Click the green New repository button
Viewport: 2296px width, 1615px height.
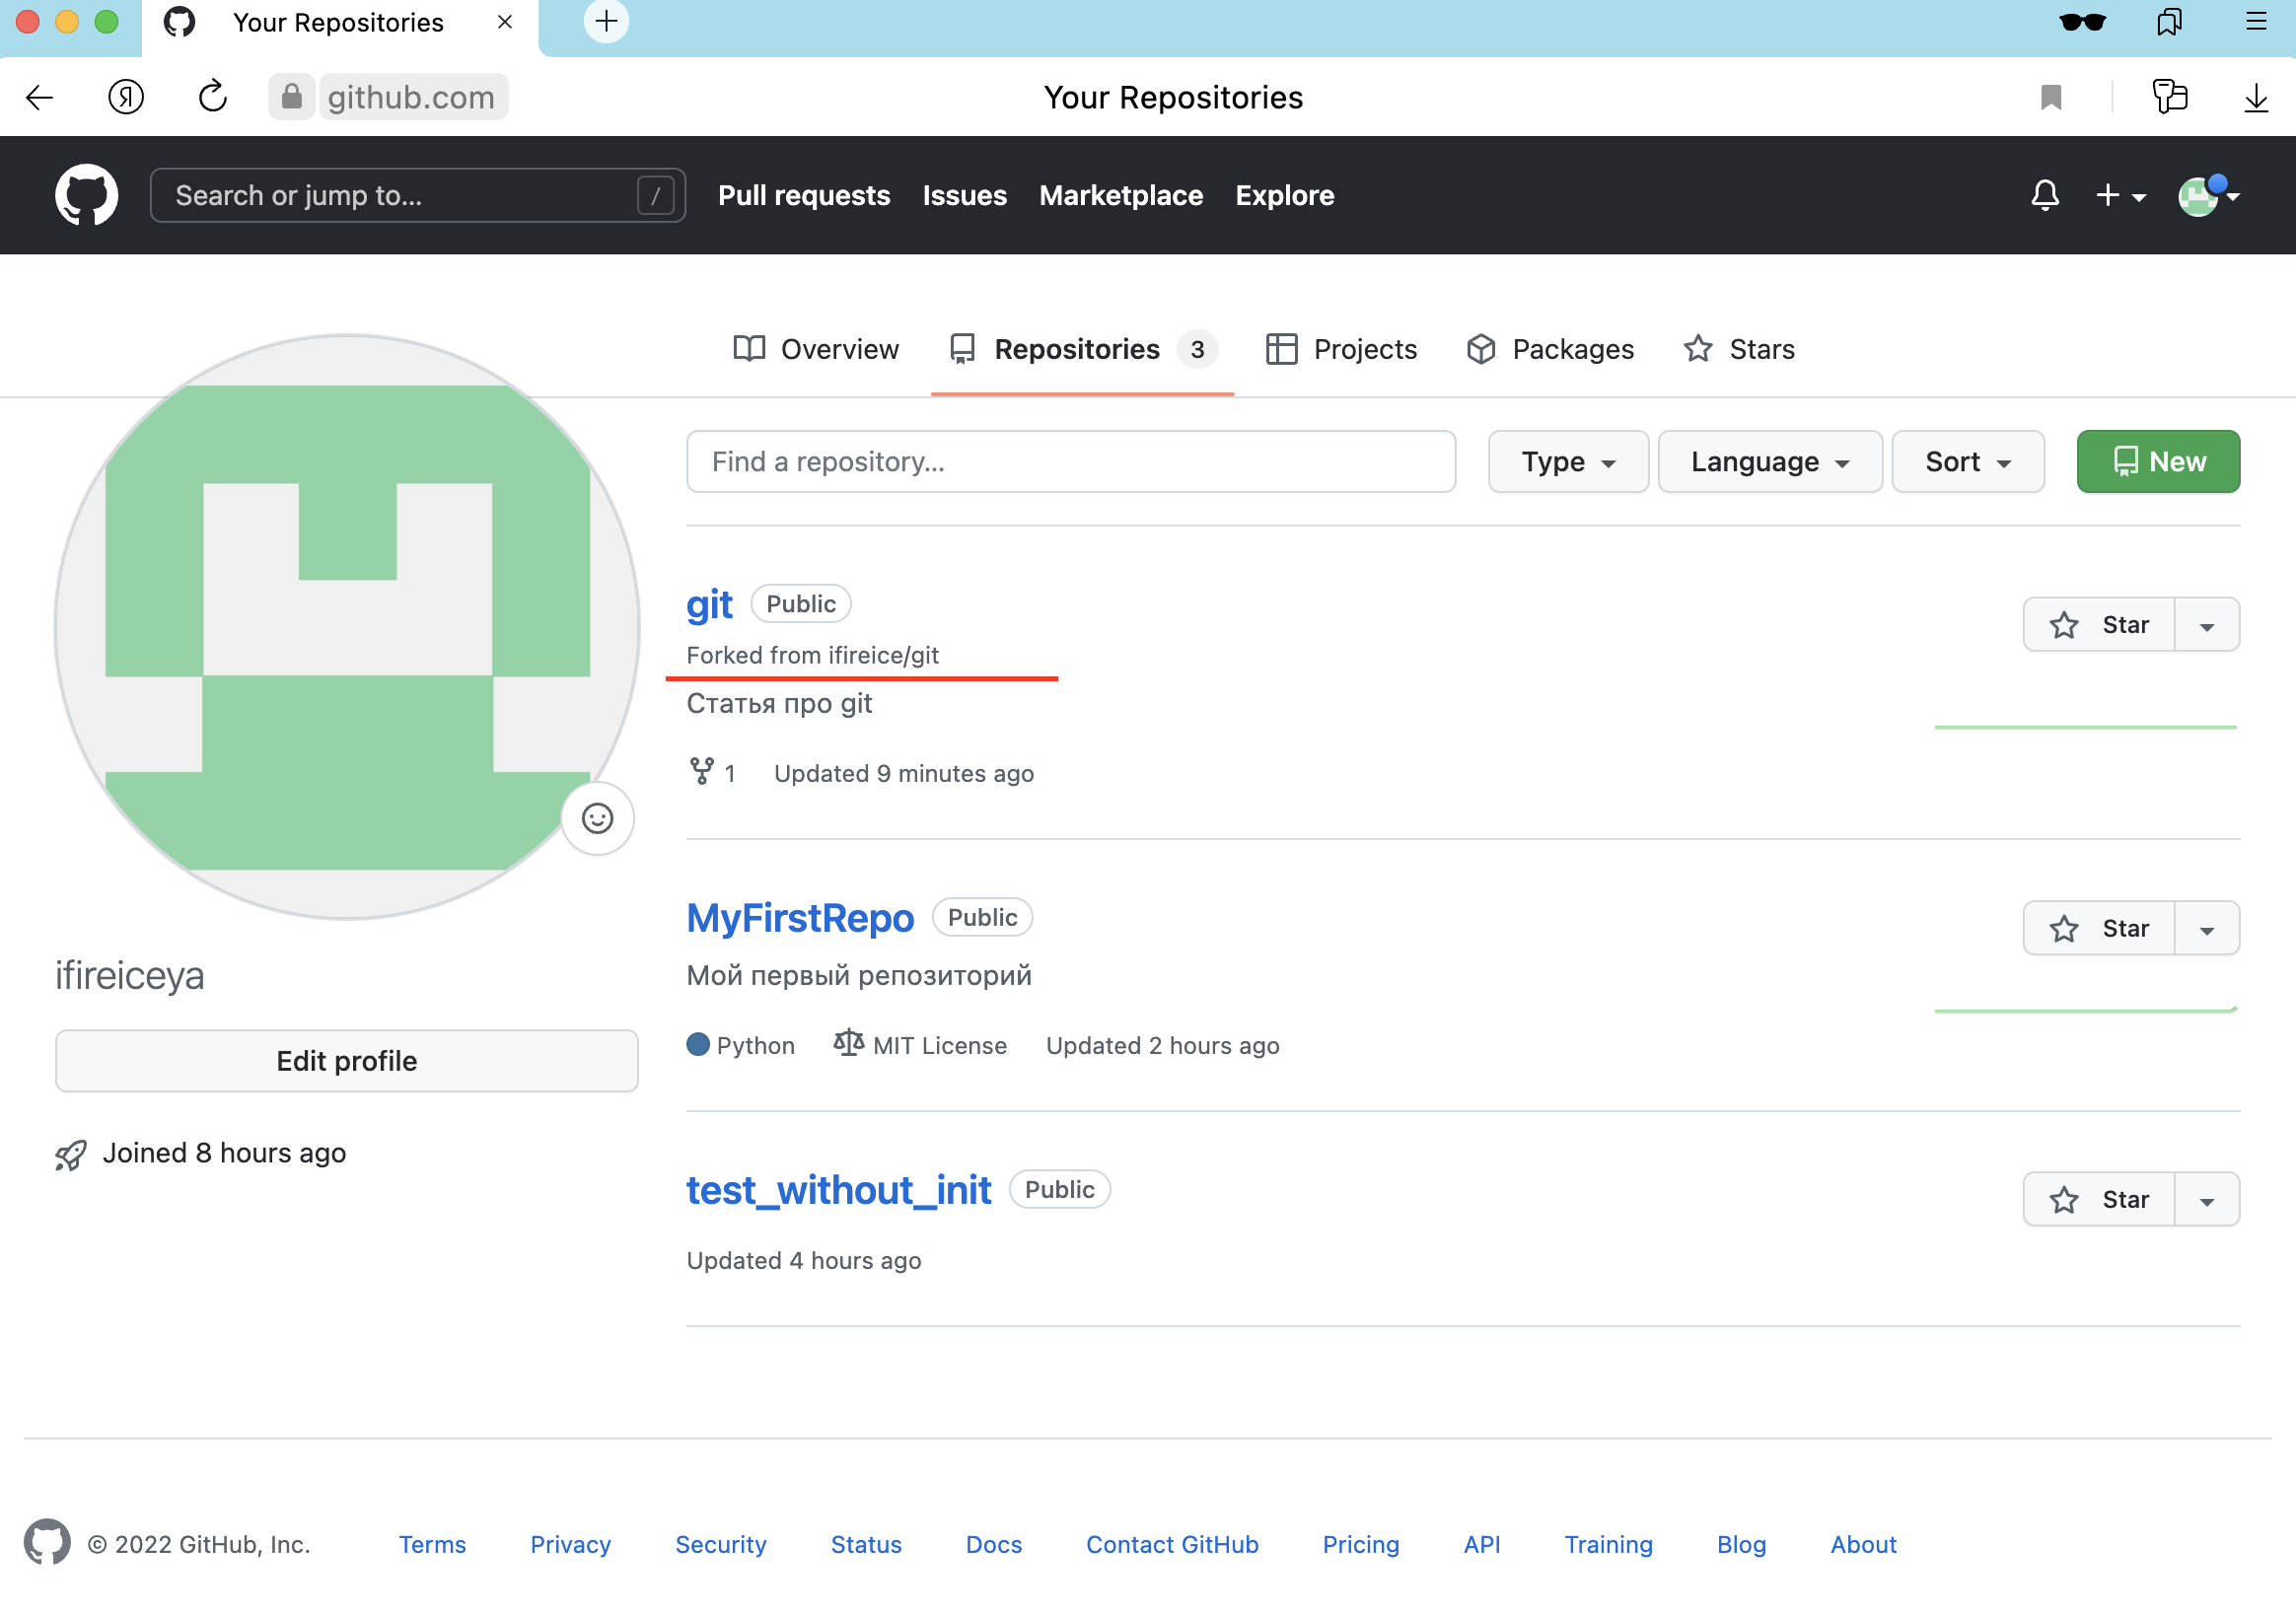click(2157, 462)
